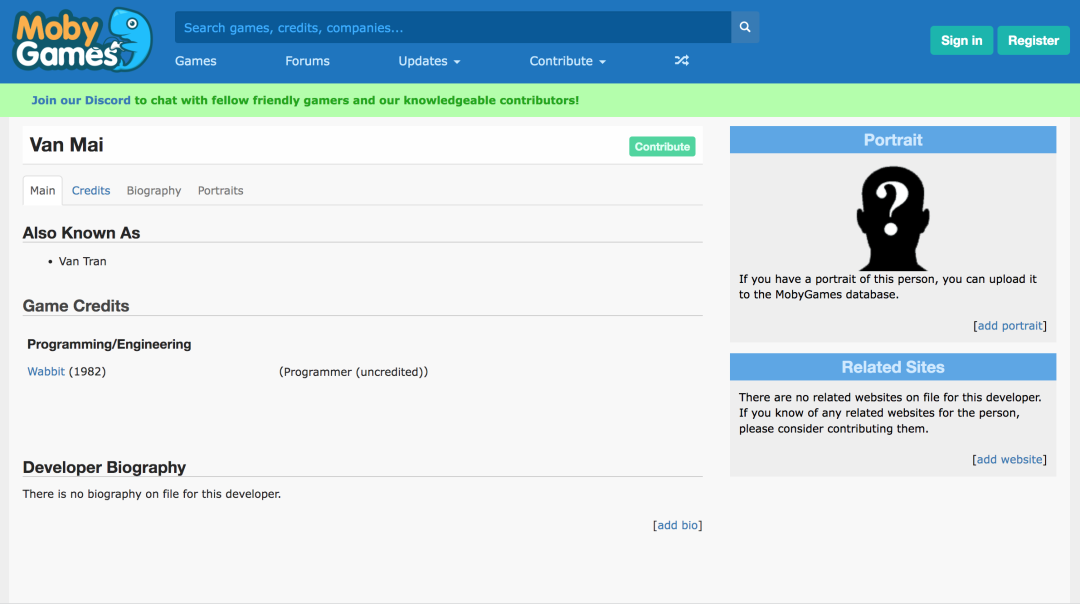Click the green Contribute button for Van Mai
The width and height of the screenshot is (1080, 604).
point(662,146)
